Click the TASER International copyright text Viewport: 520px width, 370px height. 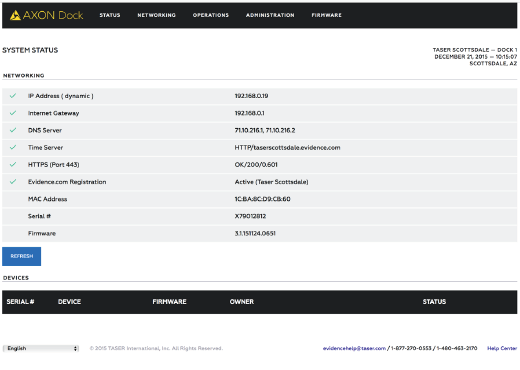[156, 348]
